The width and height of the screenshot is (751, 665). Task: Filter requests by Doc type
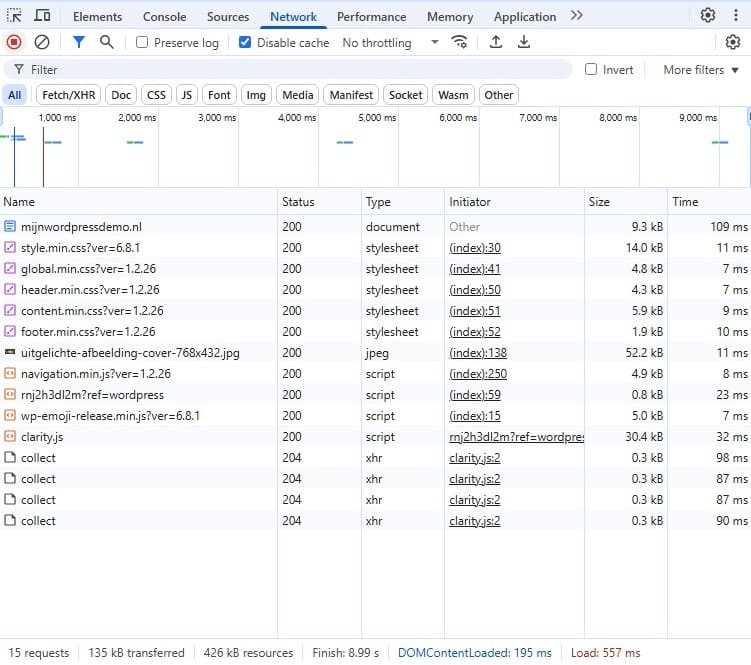click(x=121, y=95)
